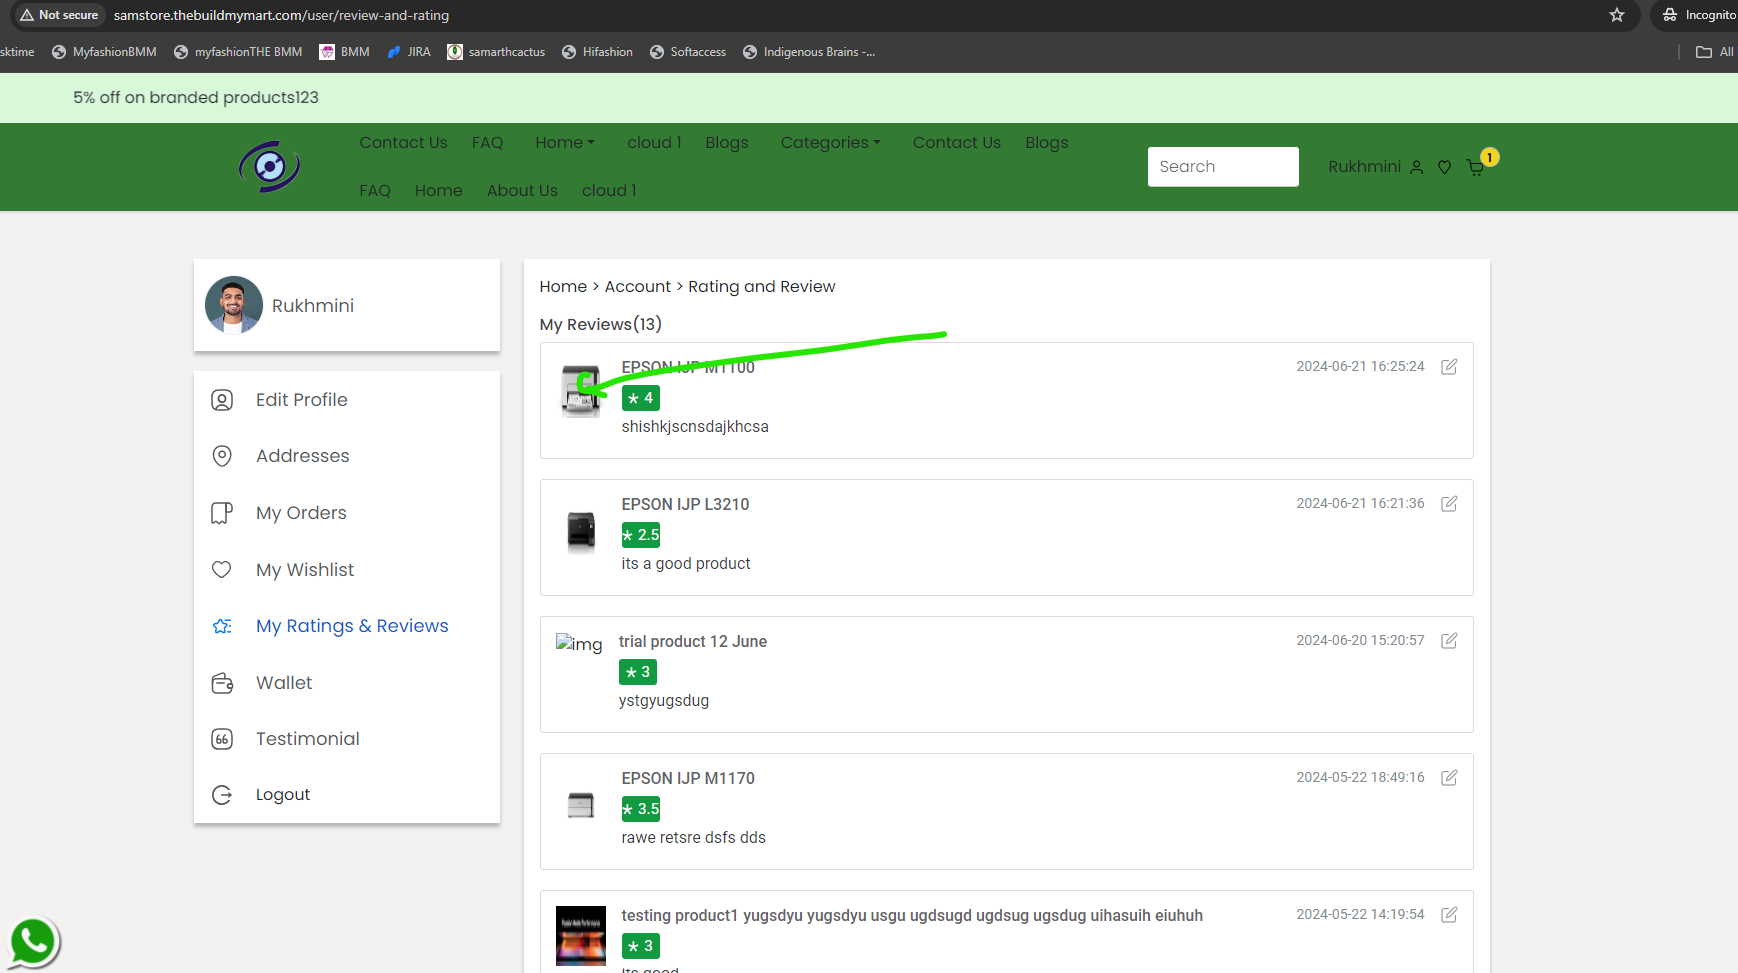Click the EPSON IJP M1170 product thumbnail
The image size is (1738, 973).
pos(581,805)
